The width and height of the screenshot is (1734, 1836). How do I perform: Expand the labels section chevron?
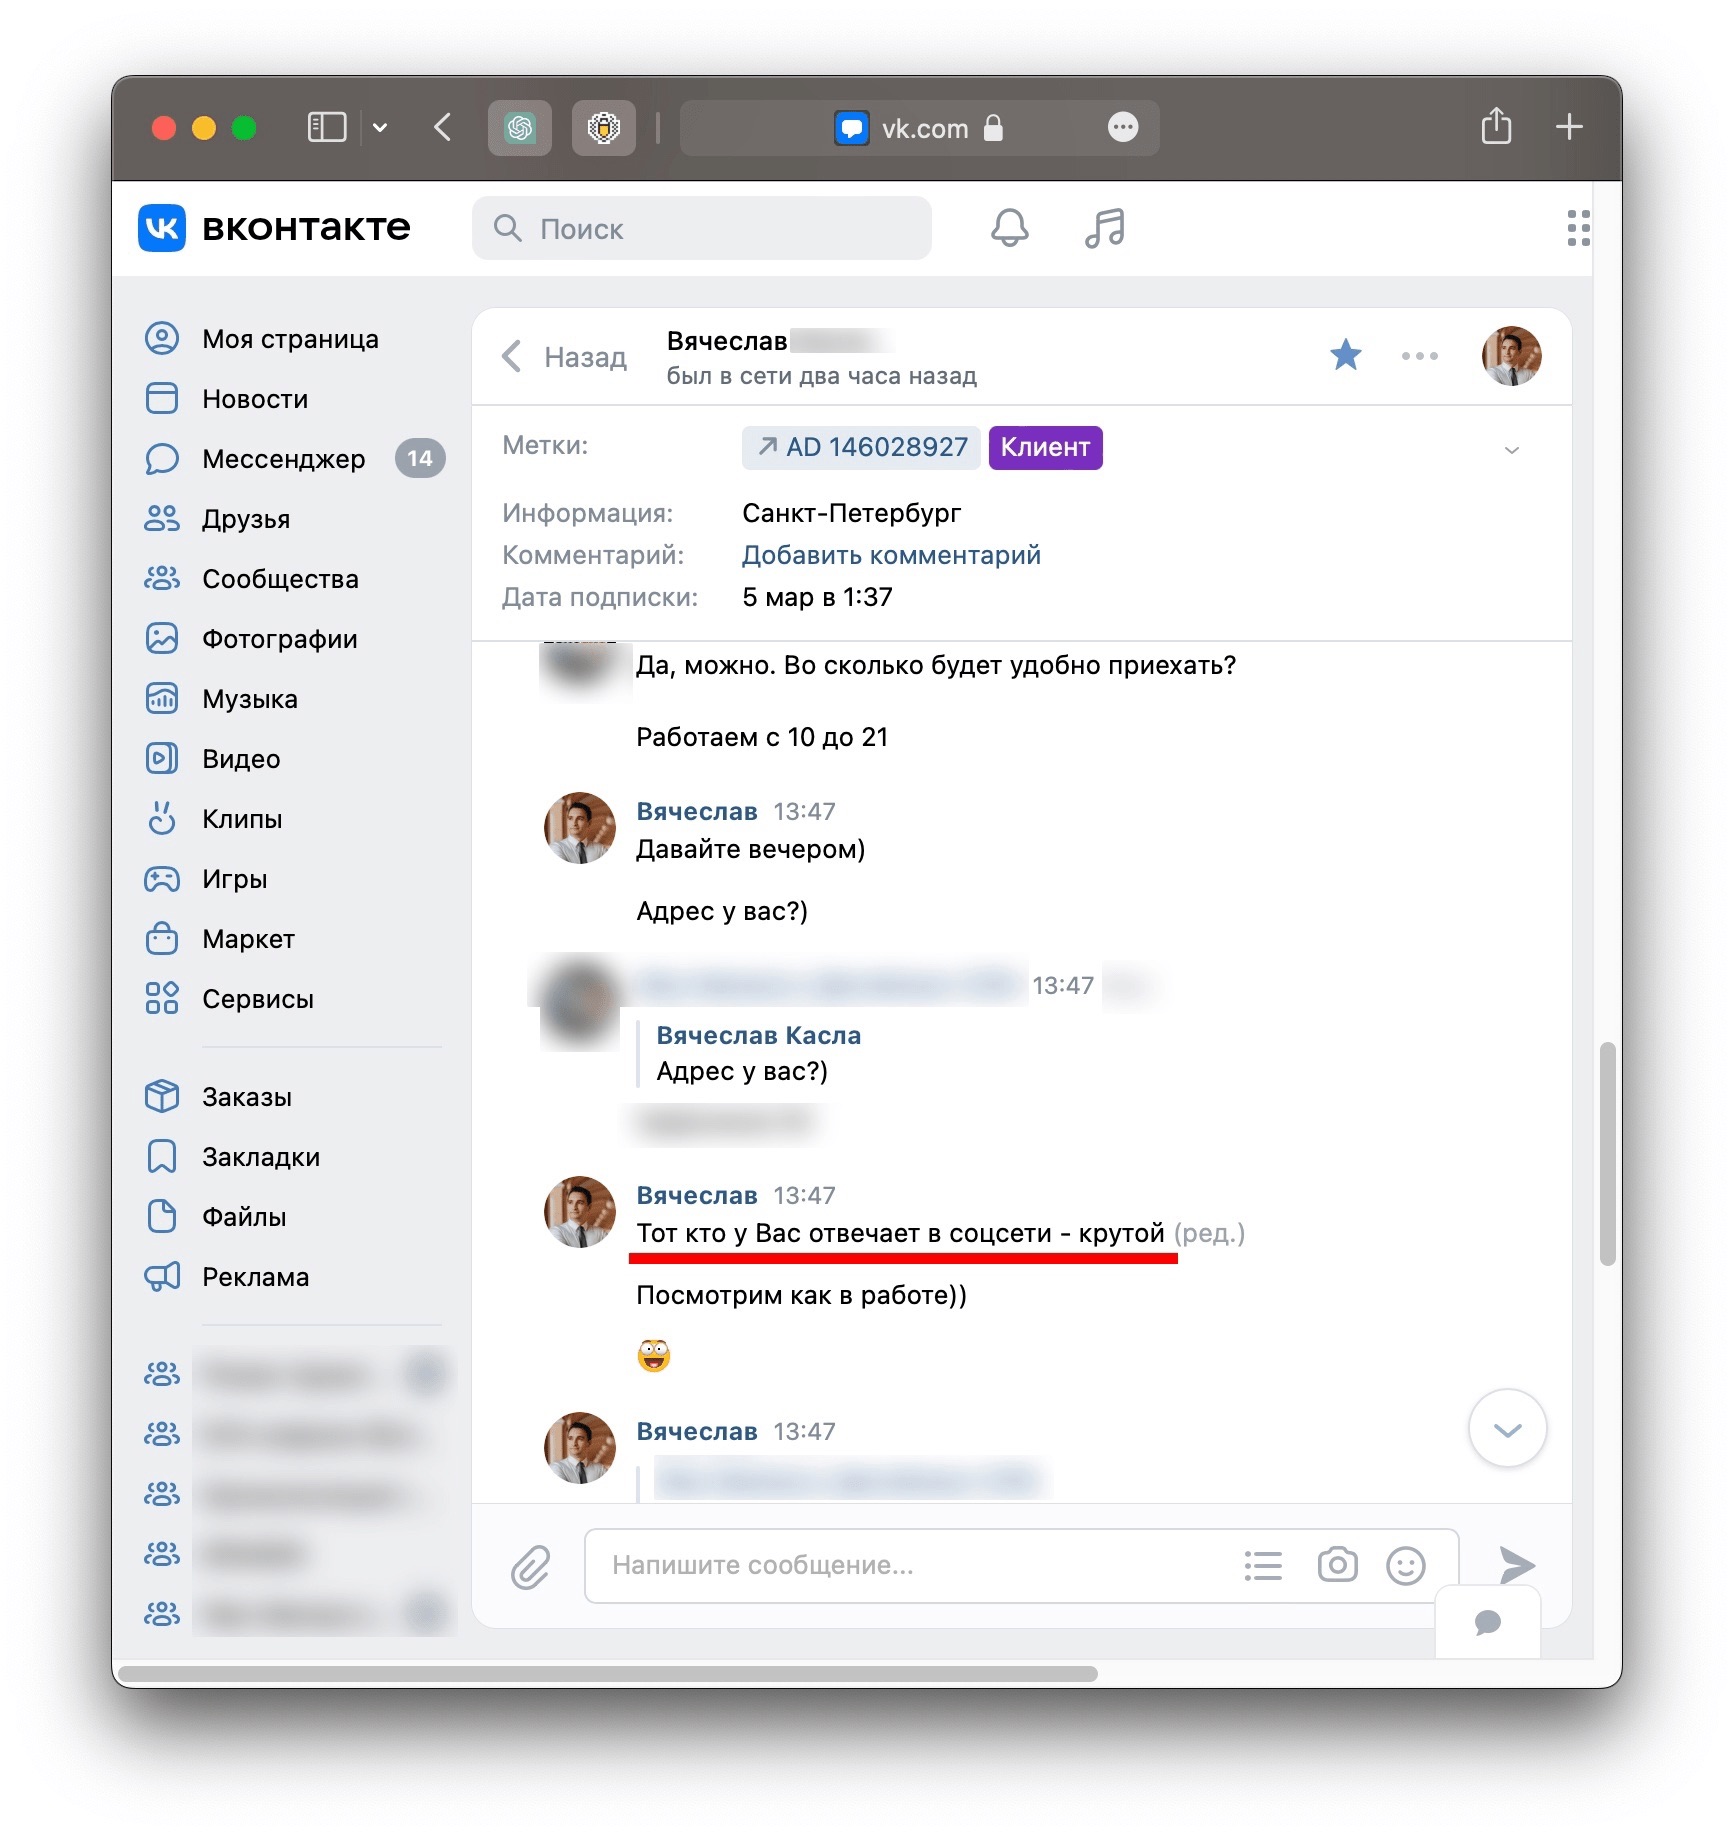(1511, 449)
